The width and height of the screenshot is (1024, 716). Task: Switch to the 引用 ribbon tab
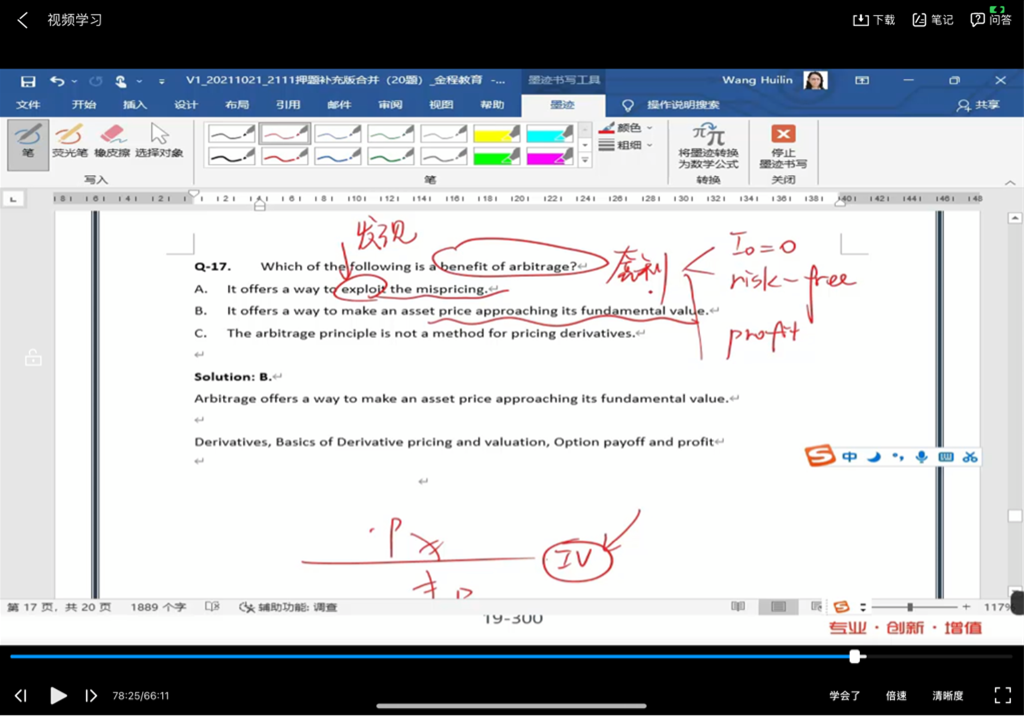point(288,105)
